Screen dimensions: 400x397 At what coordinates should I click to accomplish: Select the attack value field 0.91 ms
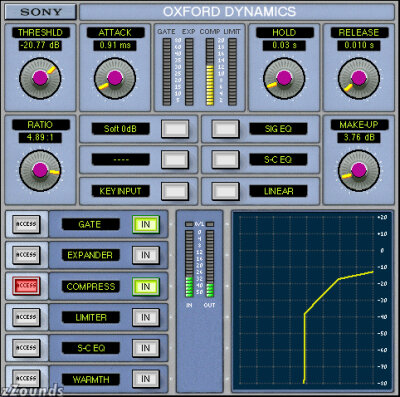click(115, 45)
